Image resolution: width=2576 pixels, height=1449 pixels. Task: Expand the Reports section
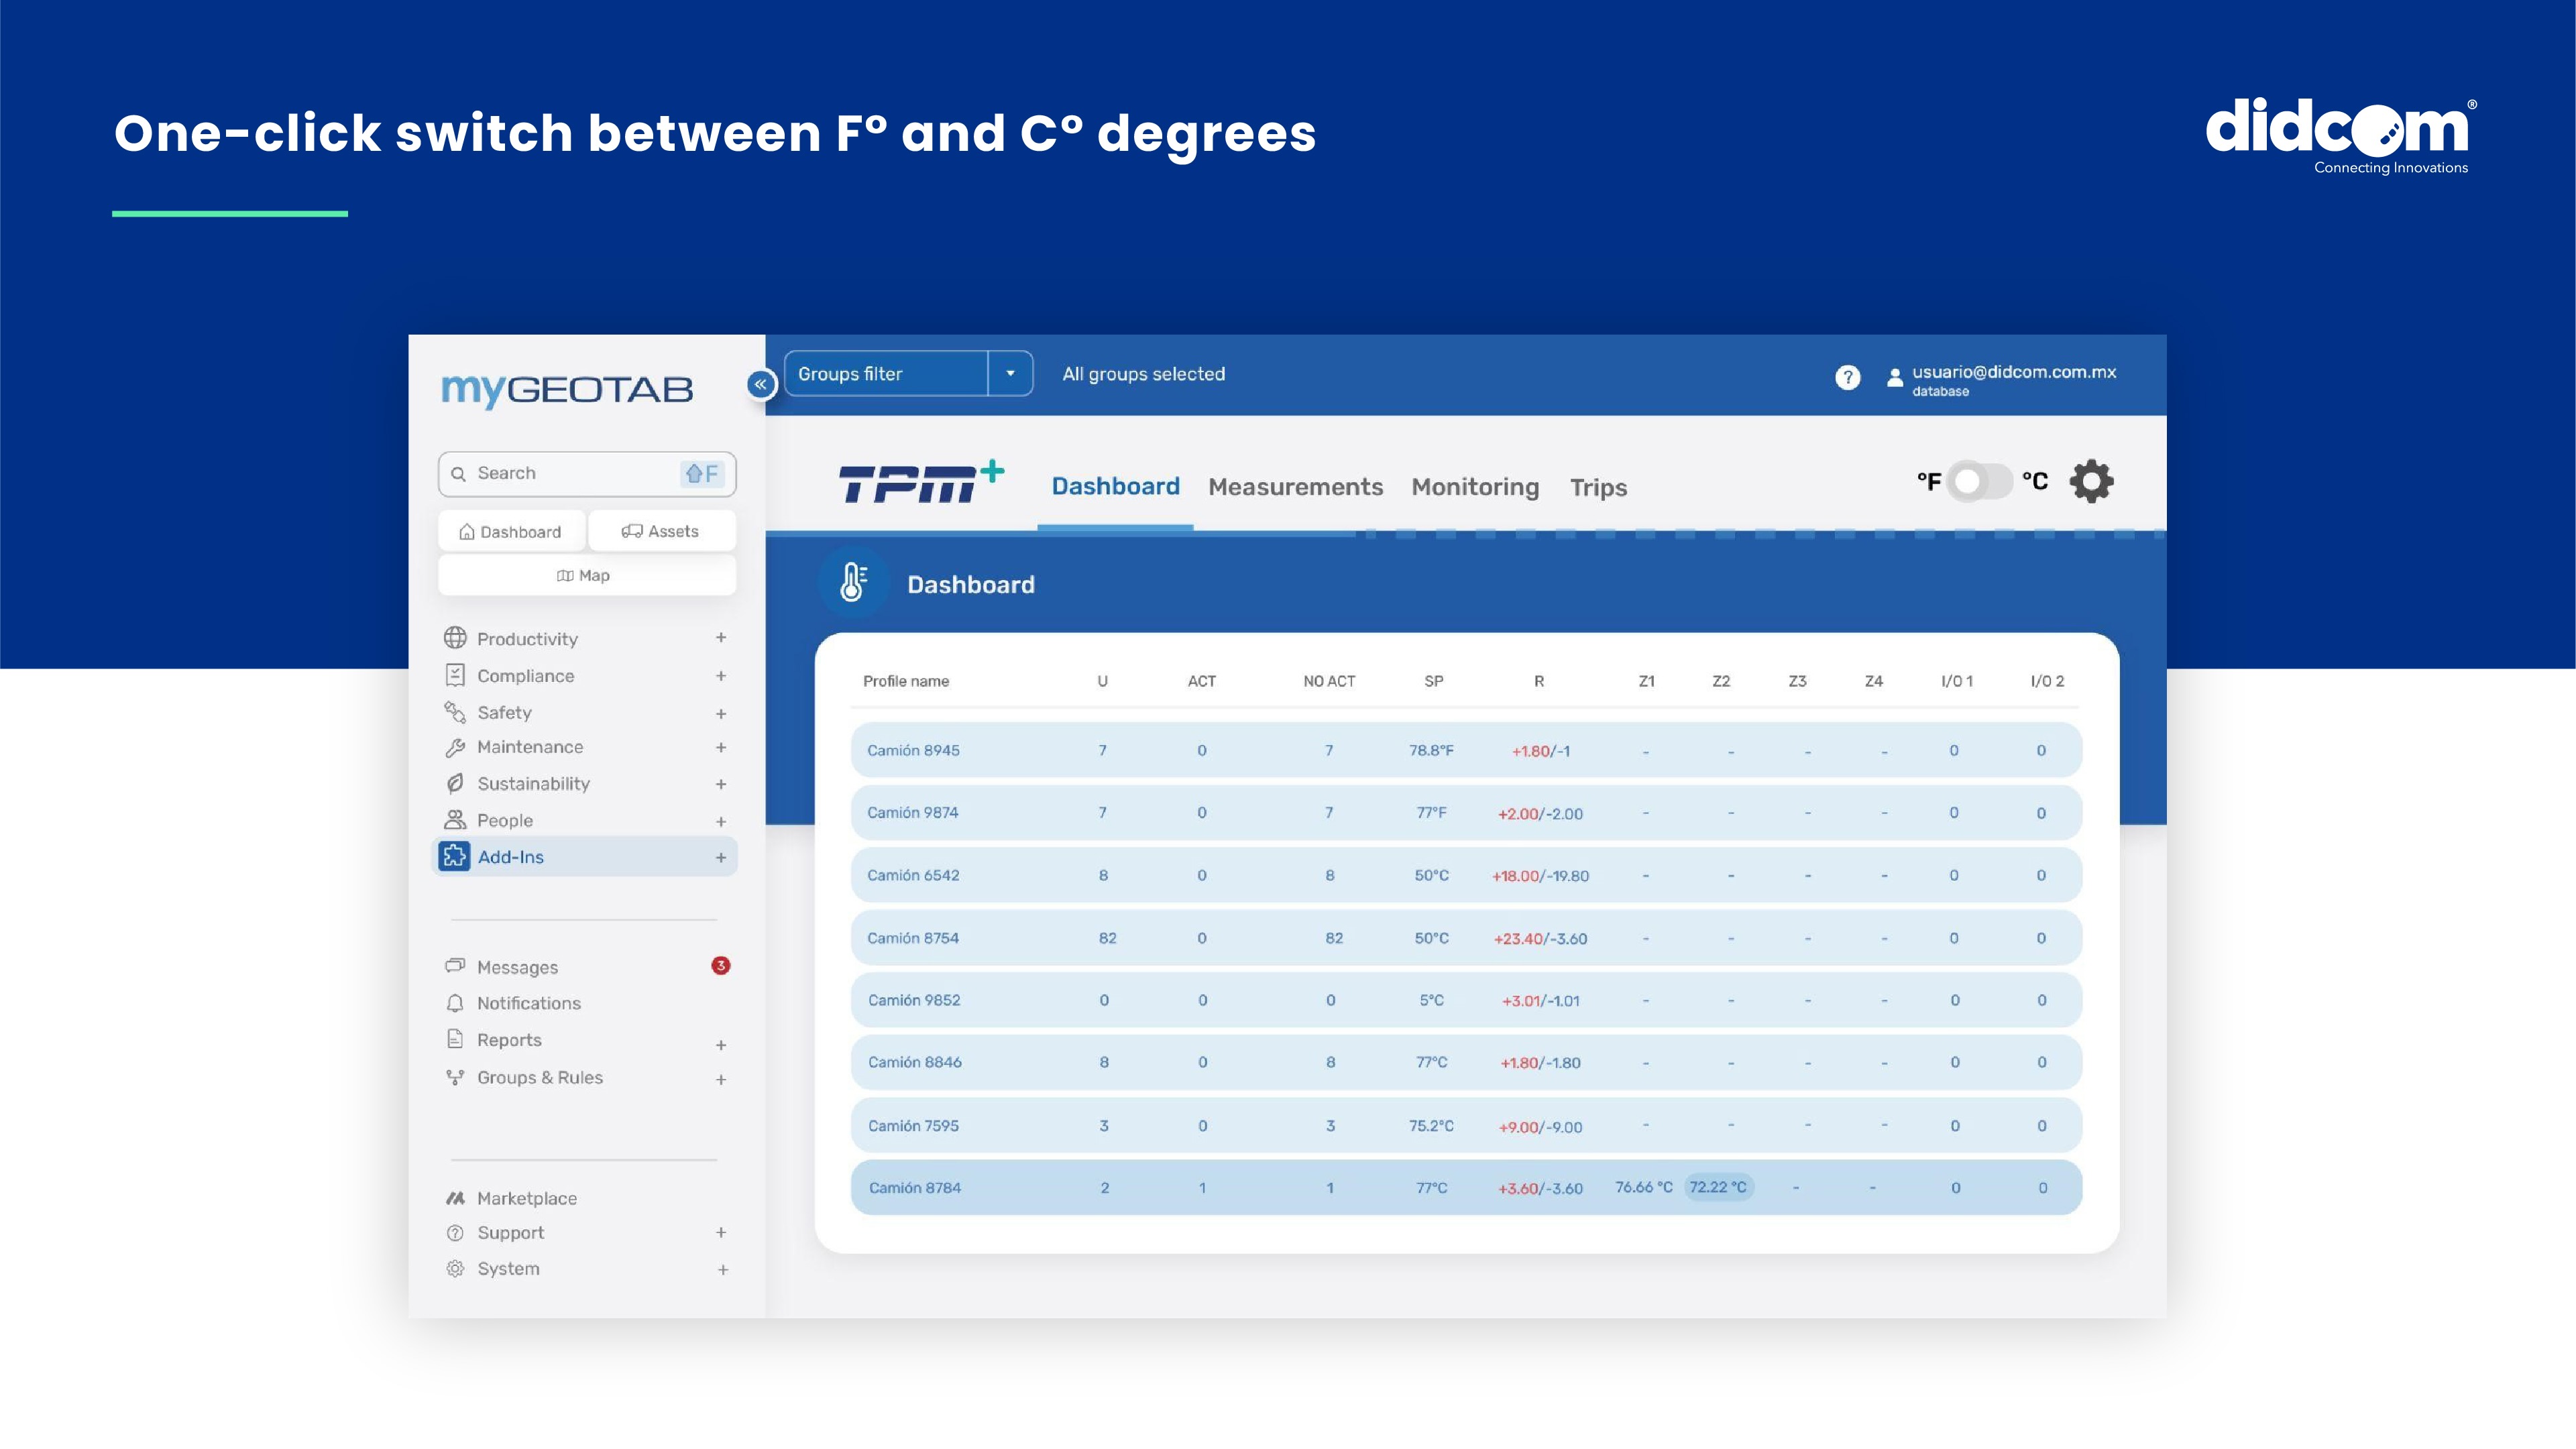(x=721, y=1044)
